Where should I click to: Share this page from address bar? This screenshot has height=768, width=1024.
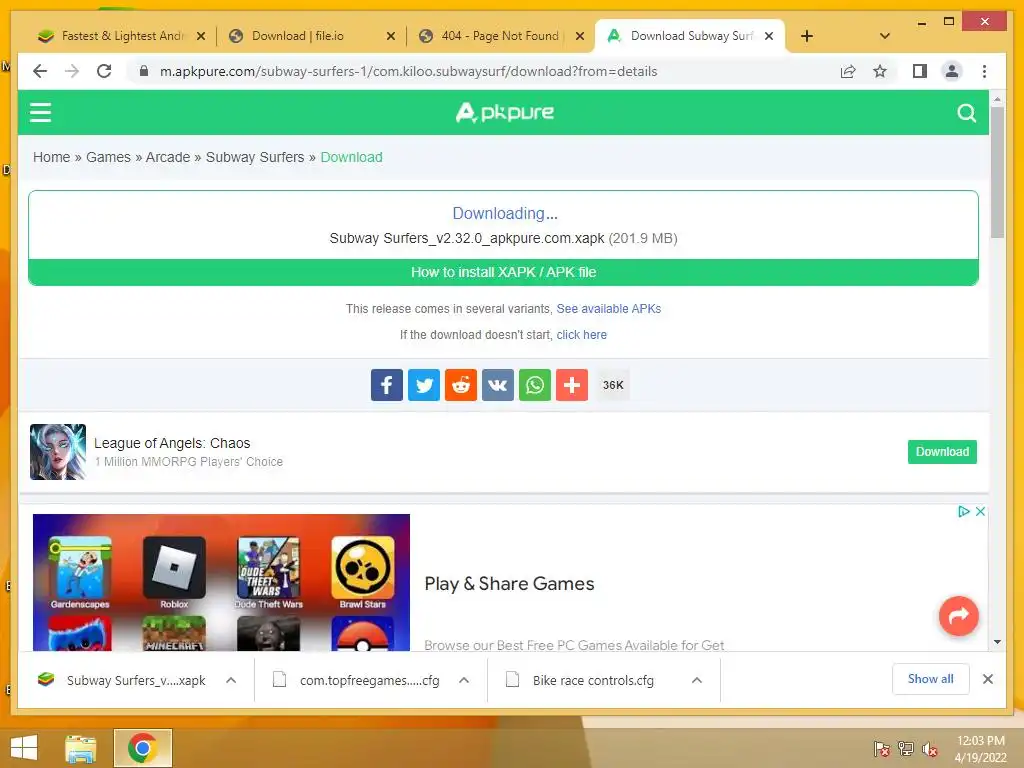[x=848, y=71]
